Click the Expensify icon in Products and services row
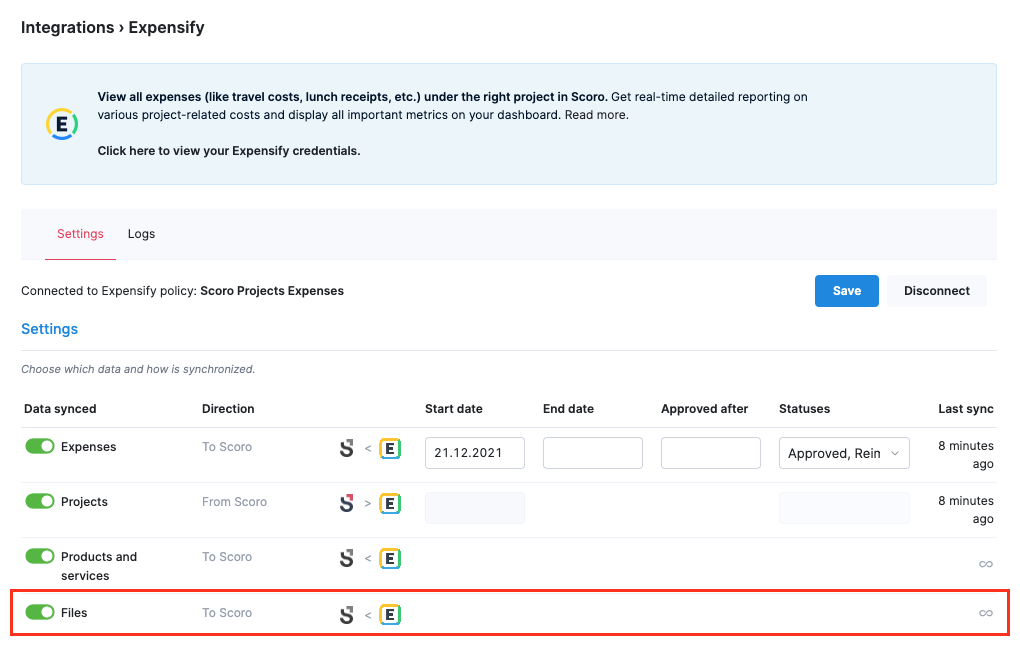The height and width of the screenshot is (660, 1020). pos(390,558)
